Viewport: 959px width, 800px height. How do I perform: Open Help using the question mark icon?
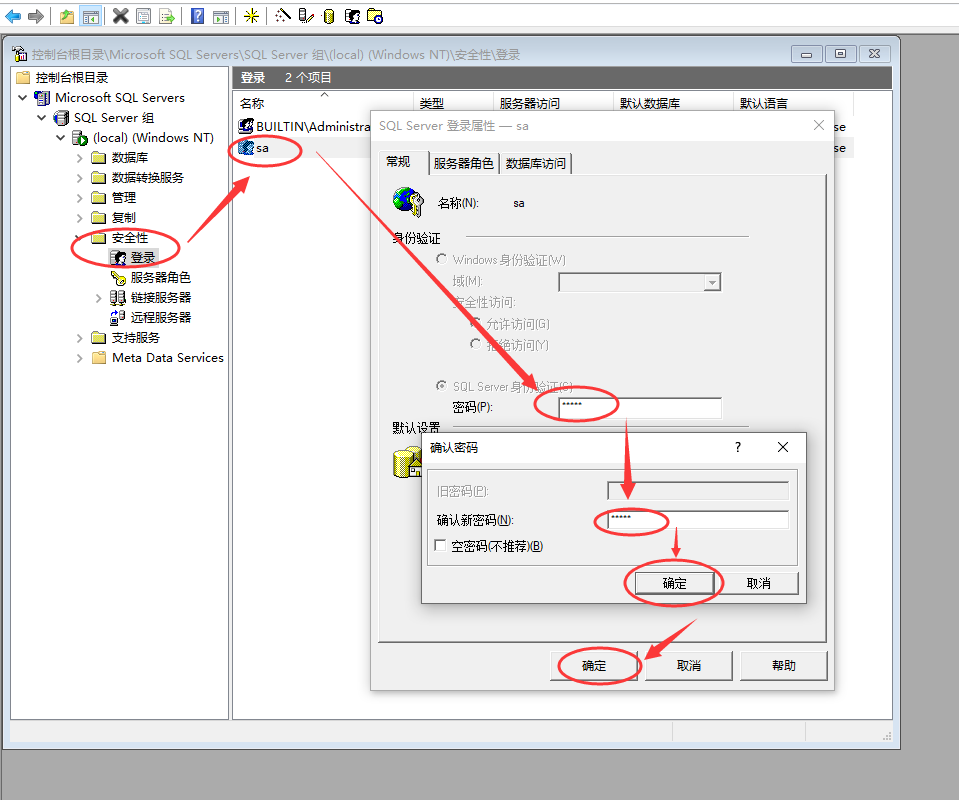(x=197, y=16)
